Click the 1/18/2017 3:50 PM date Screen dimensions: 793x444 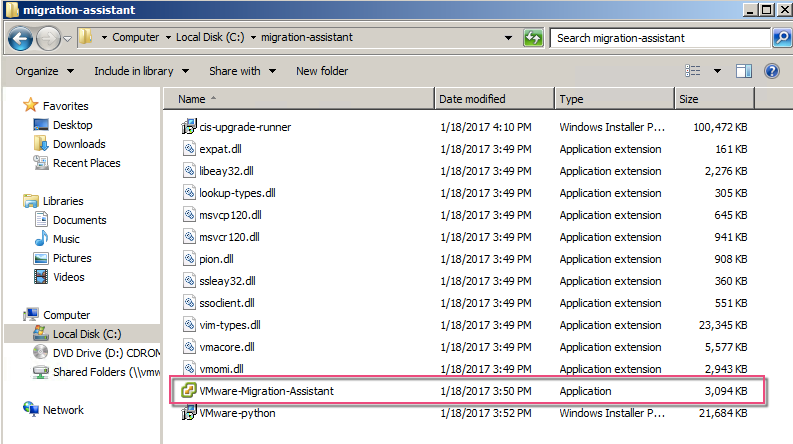pyautogui.click(x=486, y=391)
